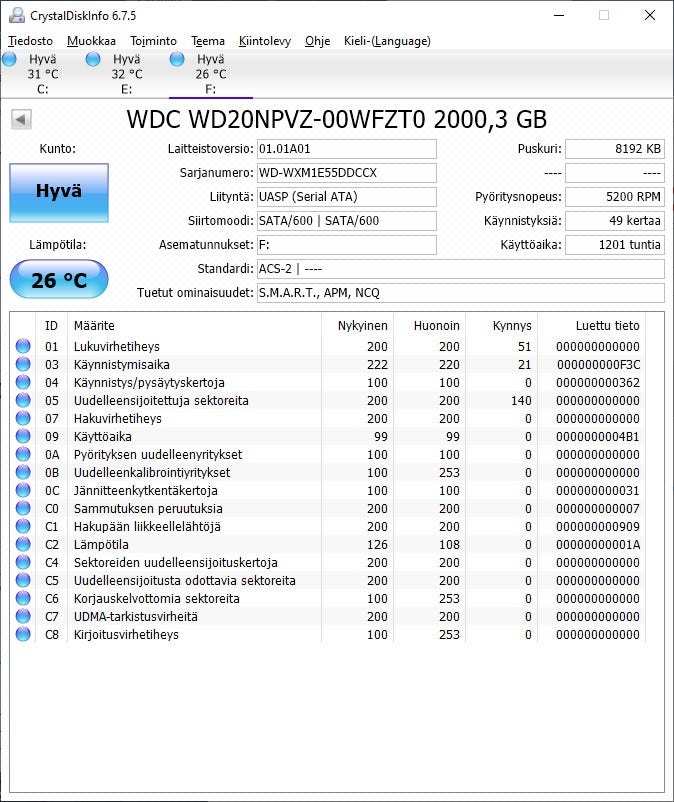Open the Kieli-(Language) menu

(x=387, y=41)
